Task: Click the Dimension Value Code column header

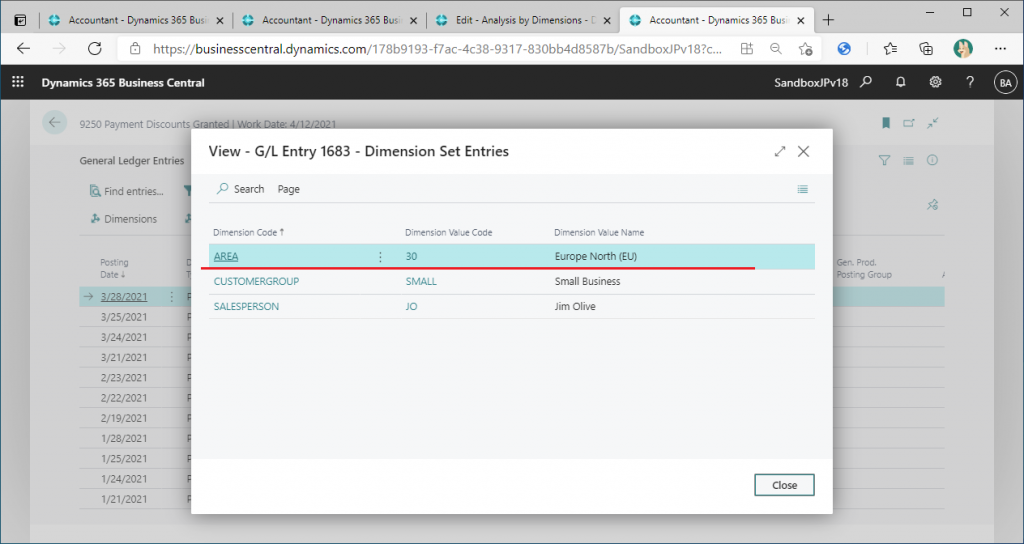Action: point(449,232)
